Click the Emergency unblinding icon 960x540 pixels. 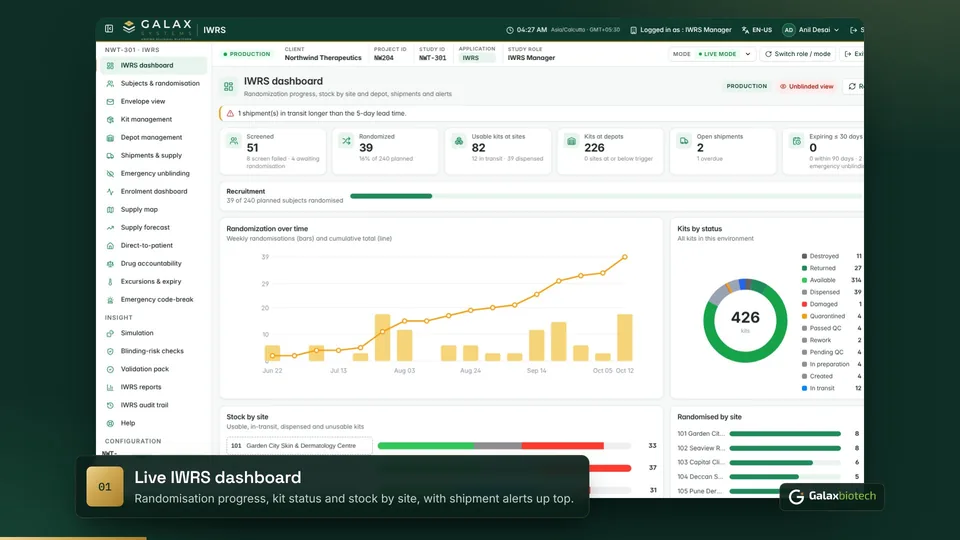(x=110, y=174)
